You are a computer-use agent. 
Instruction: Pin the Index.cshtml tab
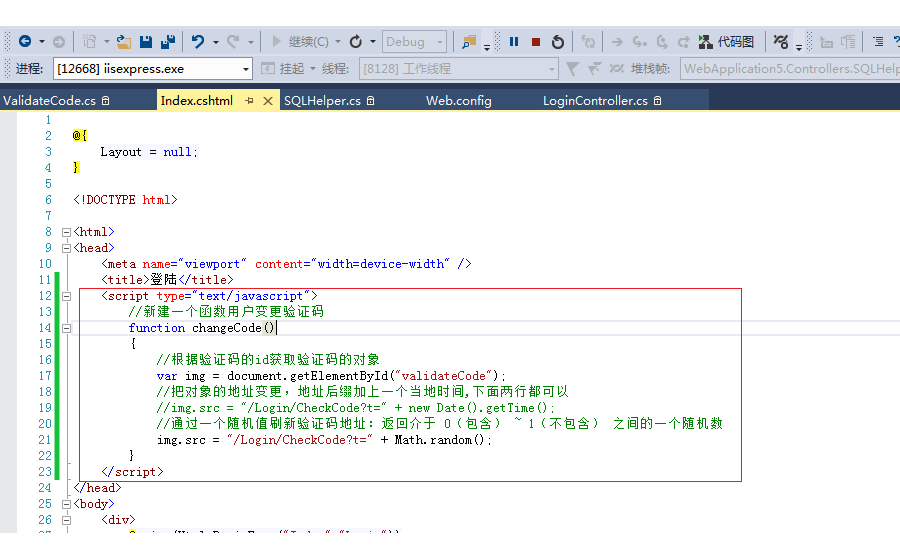tap(249, 100)
